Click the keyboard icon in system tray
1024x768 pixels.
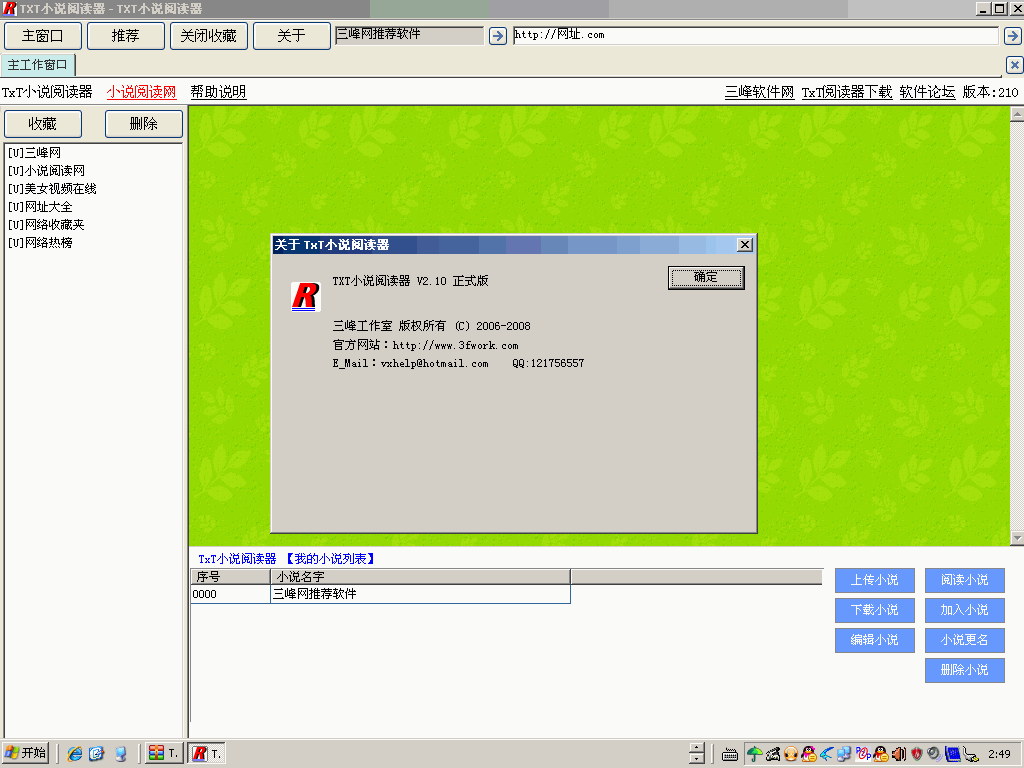[x=730, y=754]
